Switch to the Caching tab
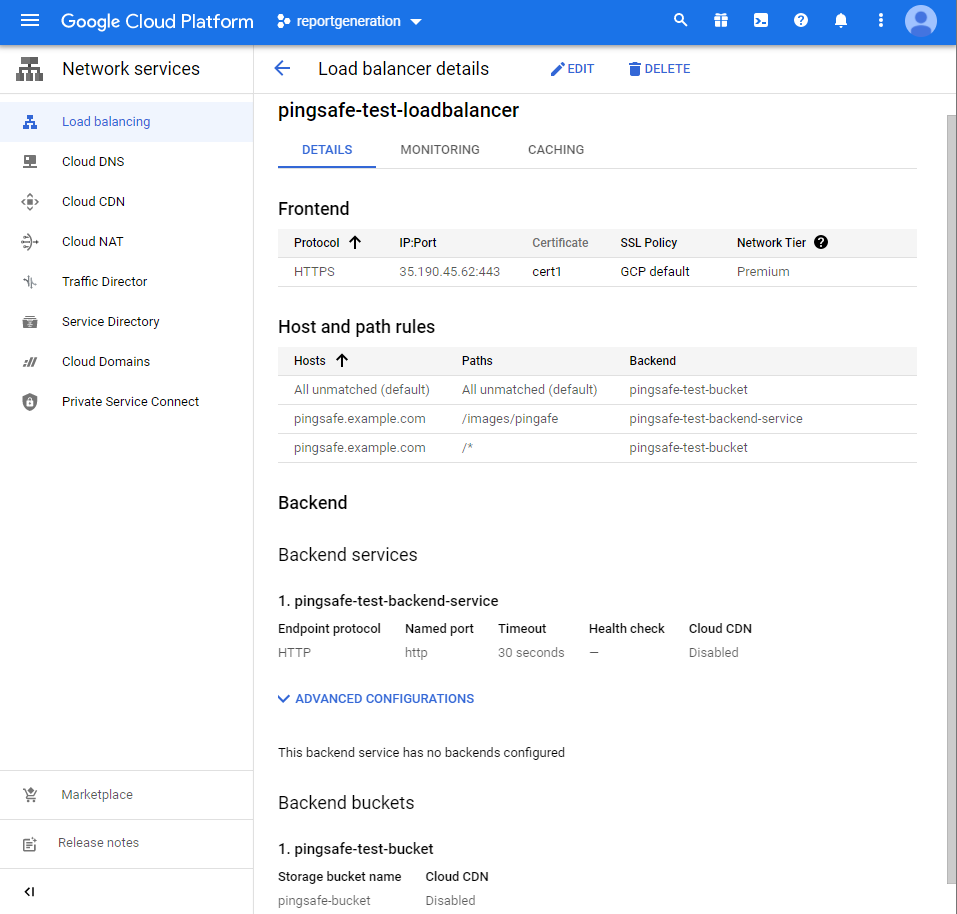Viewport: 957px width, 914px height. pos(556,150)
